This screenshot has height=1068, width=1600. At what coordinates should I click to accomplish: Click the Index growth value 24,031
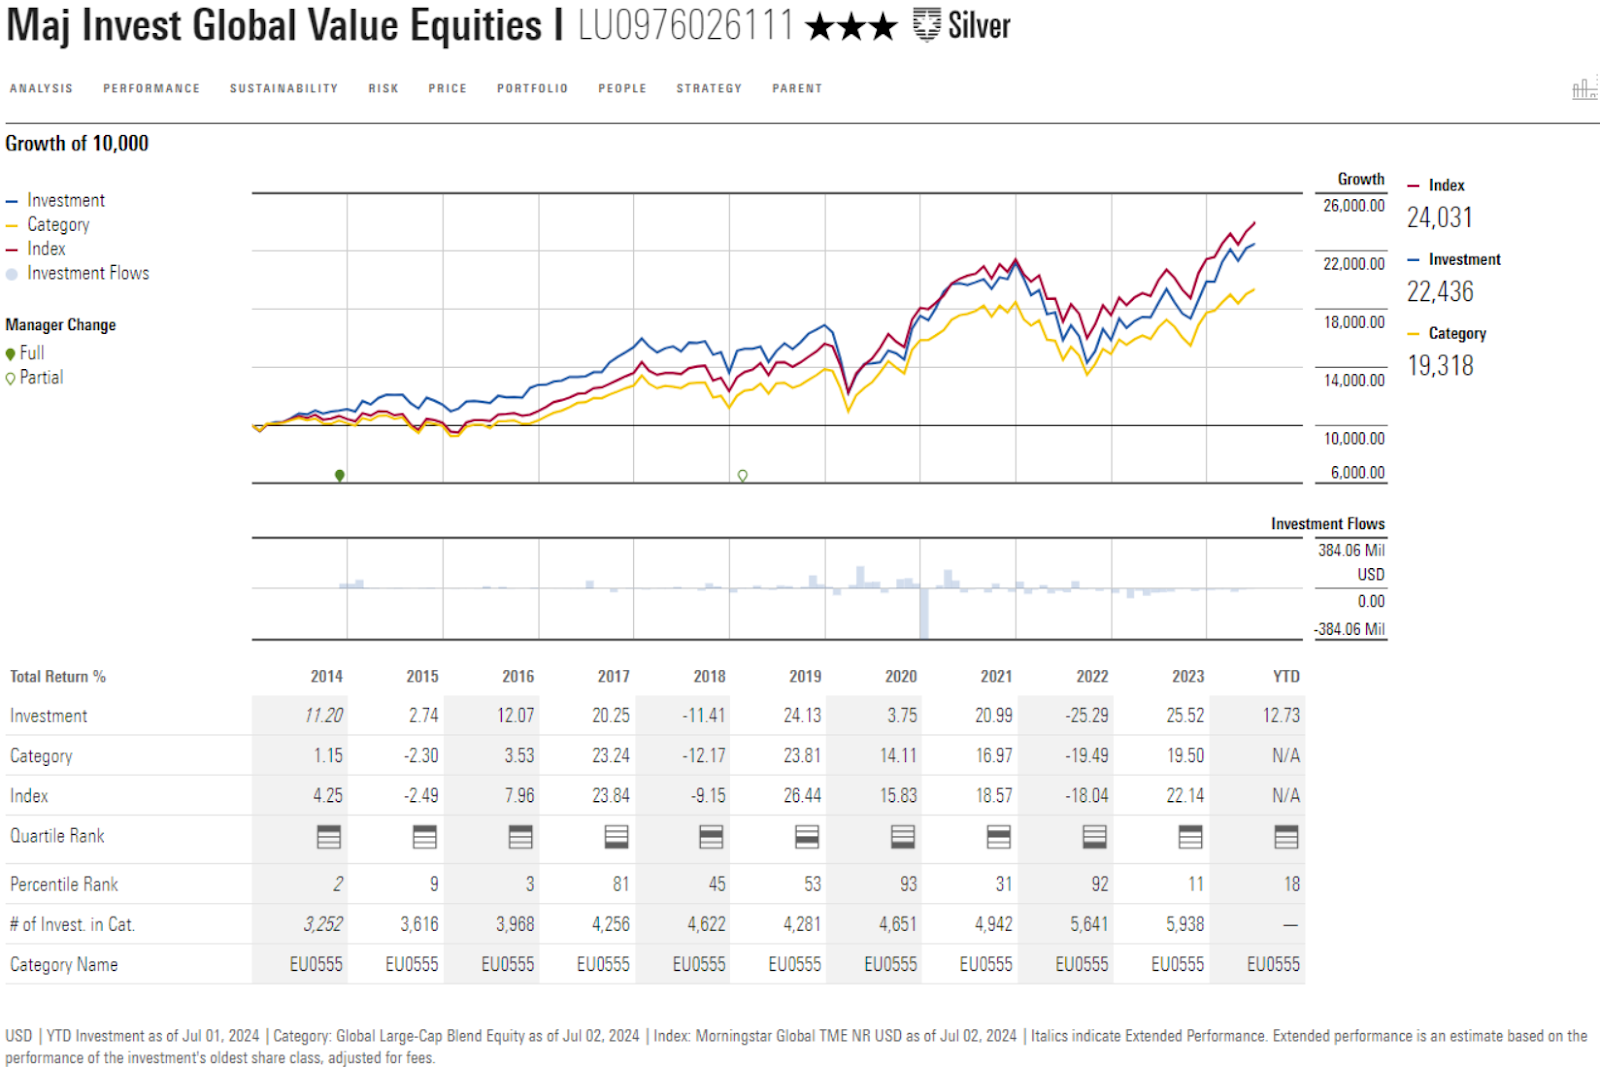(x=1439, y=218)
